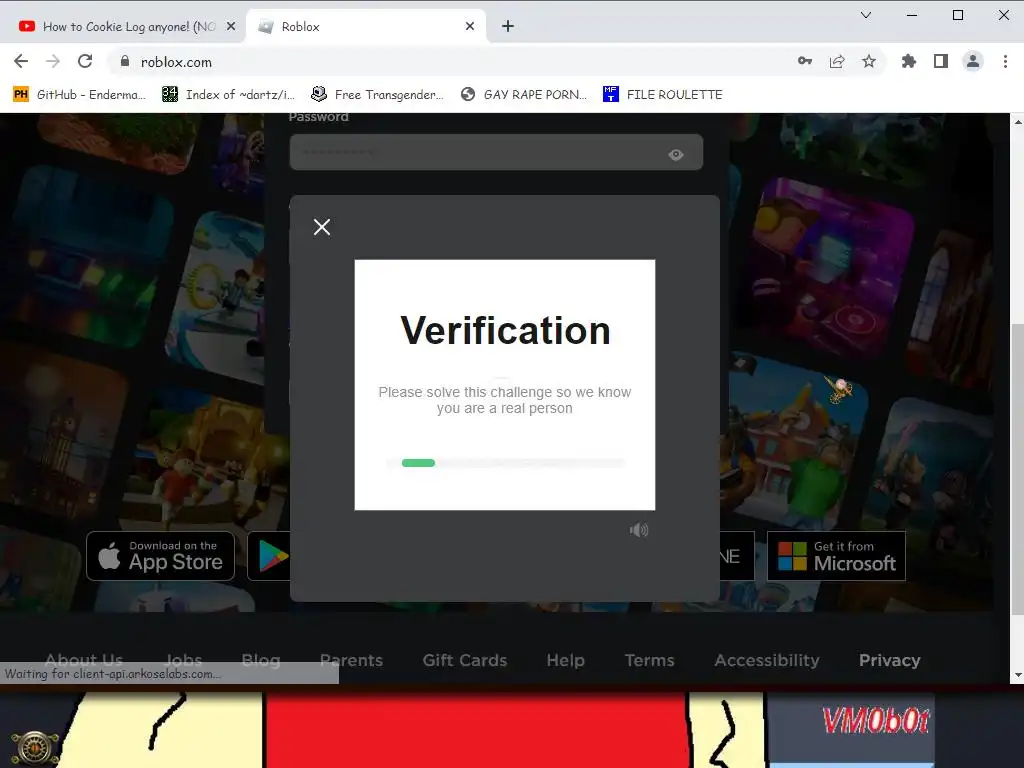
Task: Close the Roblox tab
Action: pyautogui.click(x=470, y=26)
